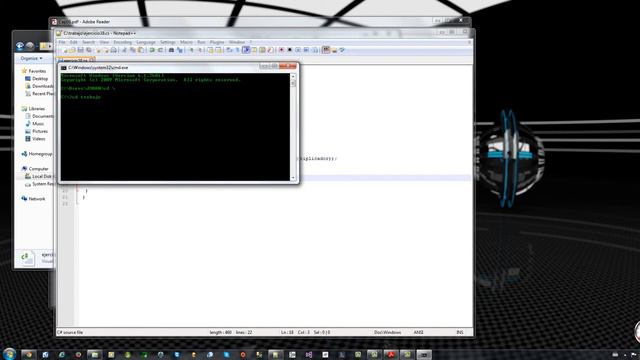Open the Settings menu
This screenshot has width=640, height=360.
click(x=167, y=42)
